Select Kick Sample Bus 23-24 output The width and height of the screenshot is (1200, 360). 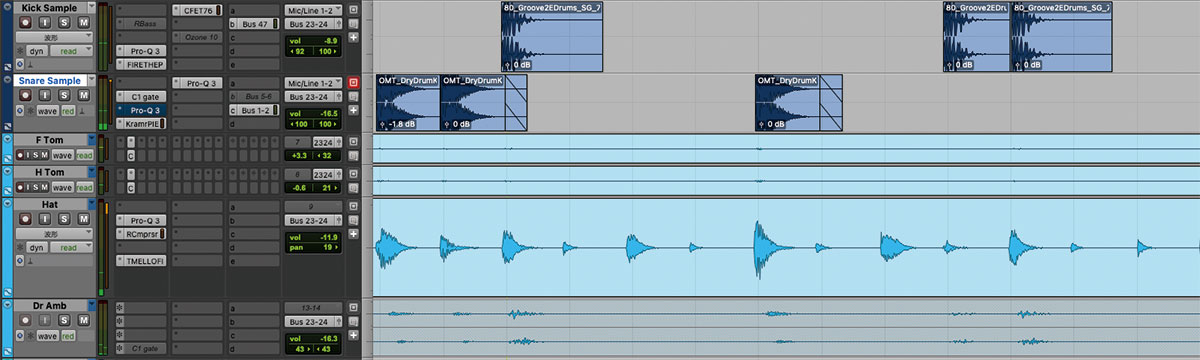point(313,24)
